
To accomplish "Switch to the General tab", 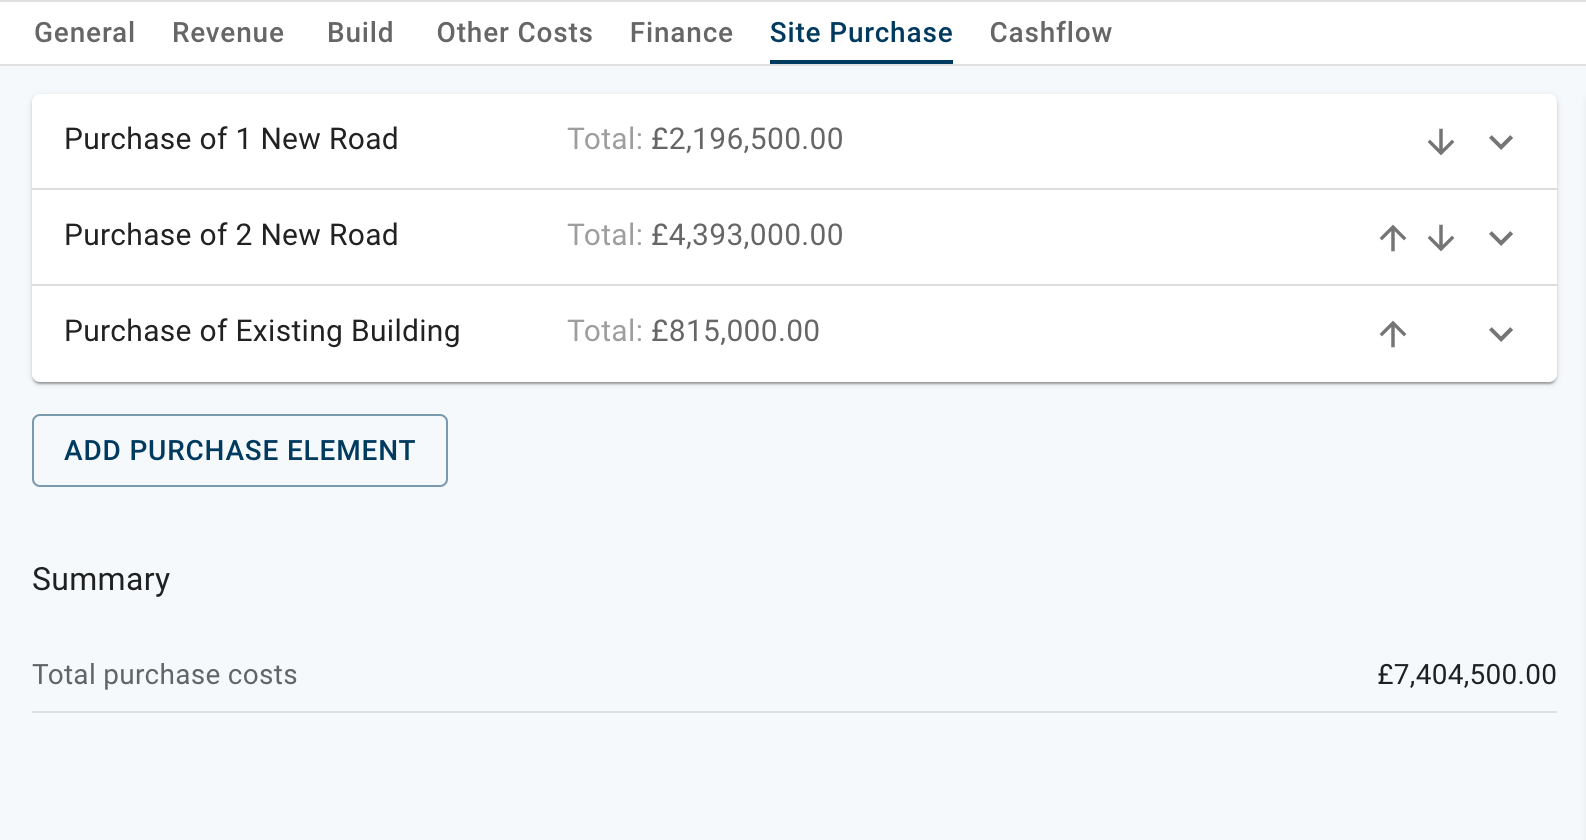I will [85, 33].
